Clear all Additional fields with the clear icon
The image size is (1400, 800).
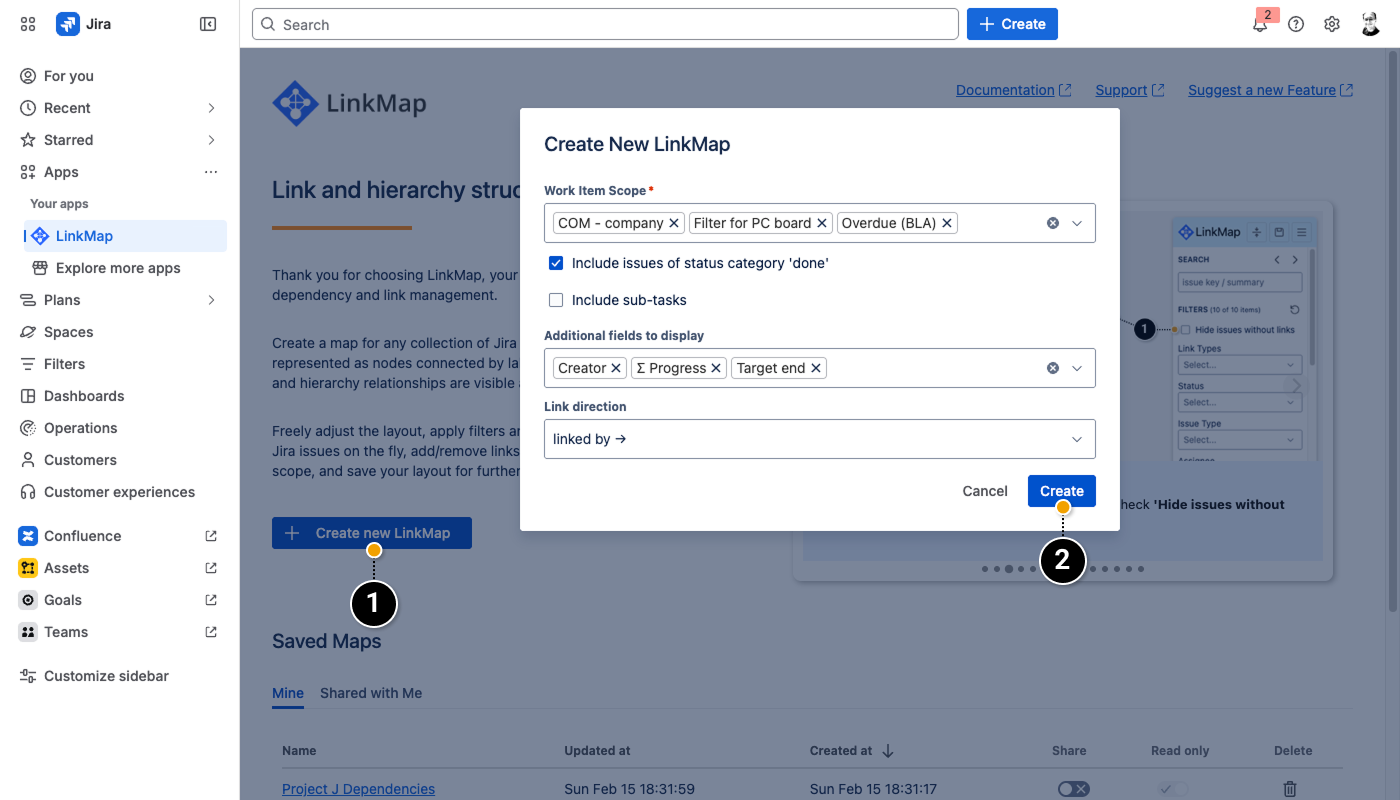click(1053, 368)
